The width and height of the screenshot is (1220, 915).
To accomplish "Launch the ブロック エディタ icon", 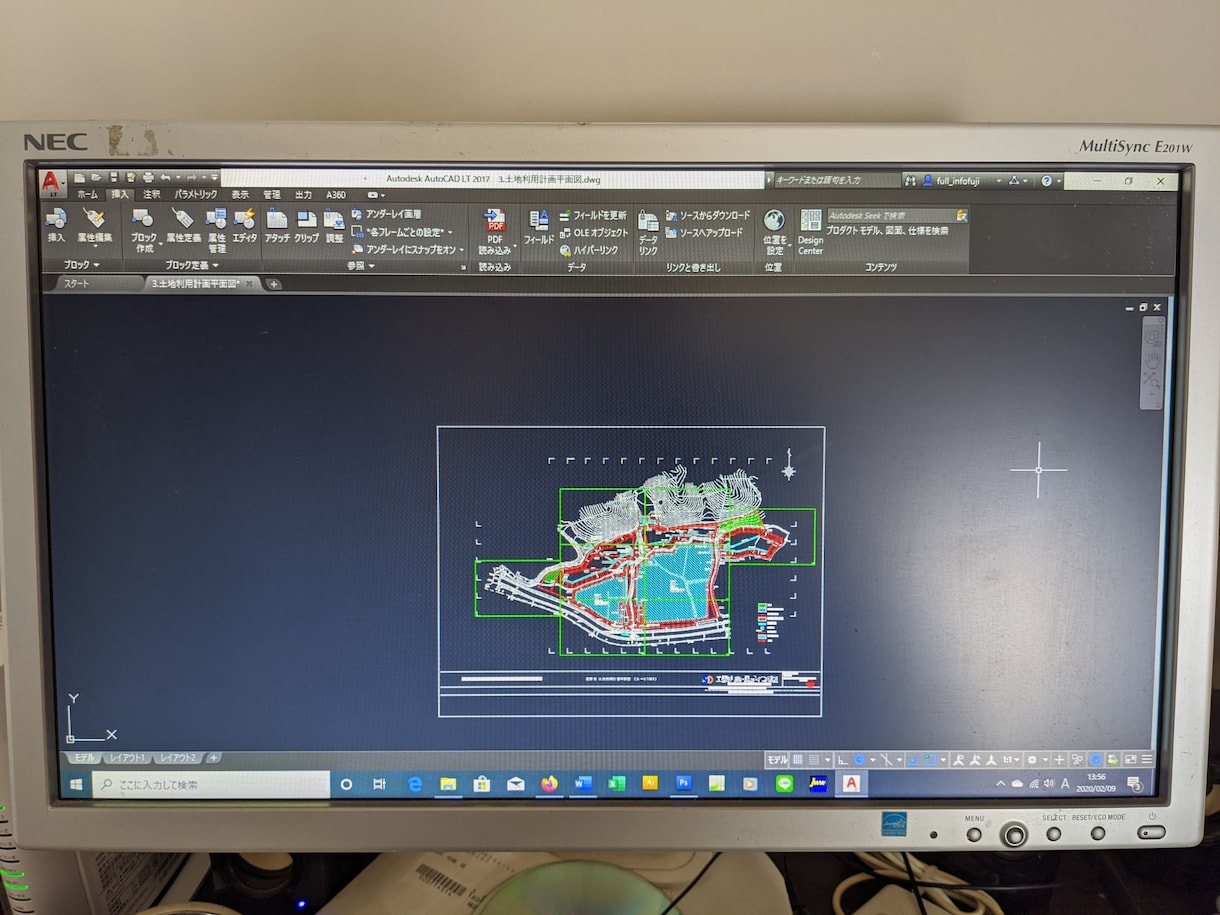I will pos(245,224).
